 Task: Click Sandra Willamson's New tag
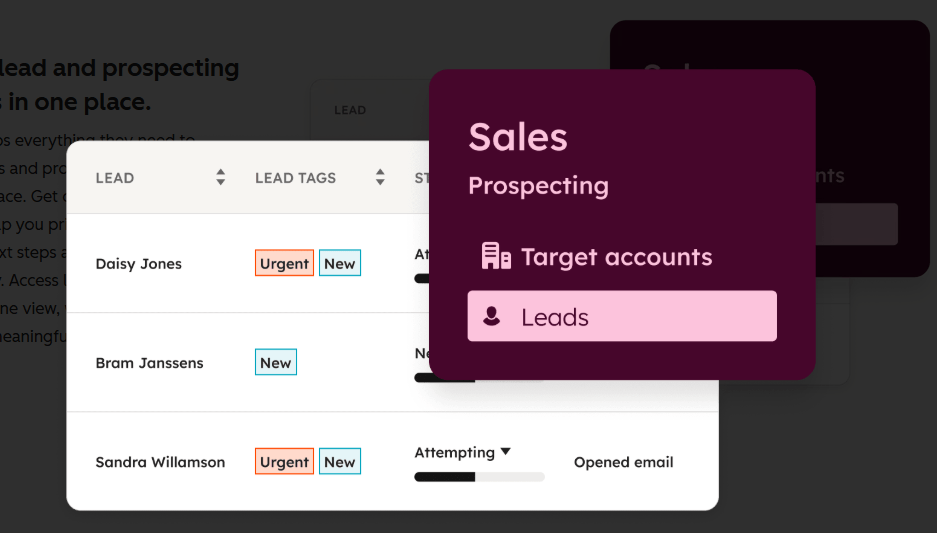tap(340, 461)
